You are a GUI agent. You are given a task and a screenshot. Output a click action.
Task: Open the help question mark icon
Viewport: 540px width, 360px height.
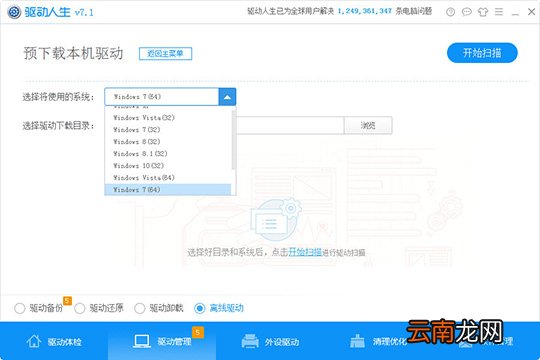pos(450,12)
